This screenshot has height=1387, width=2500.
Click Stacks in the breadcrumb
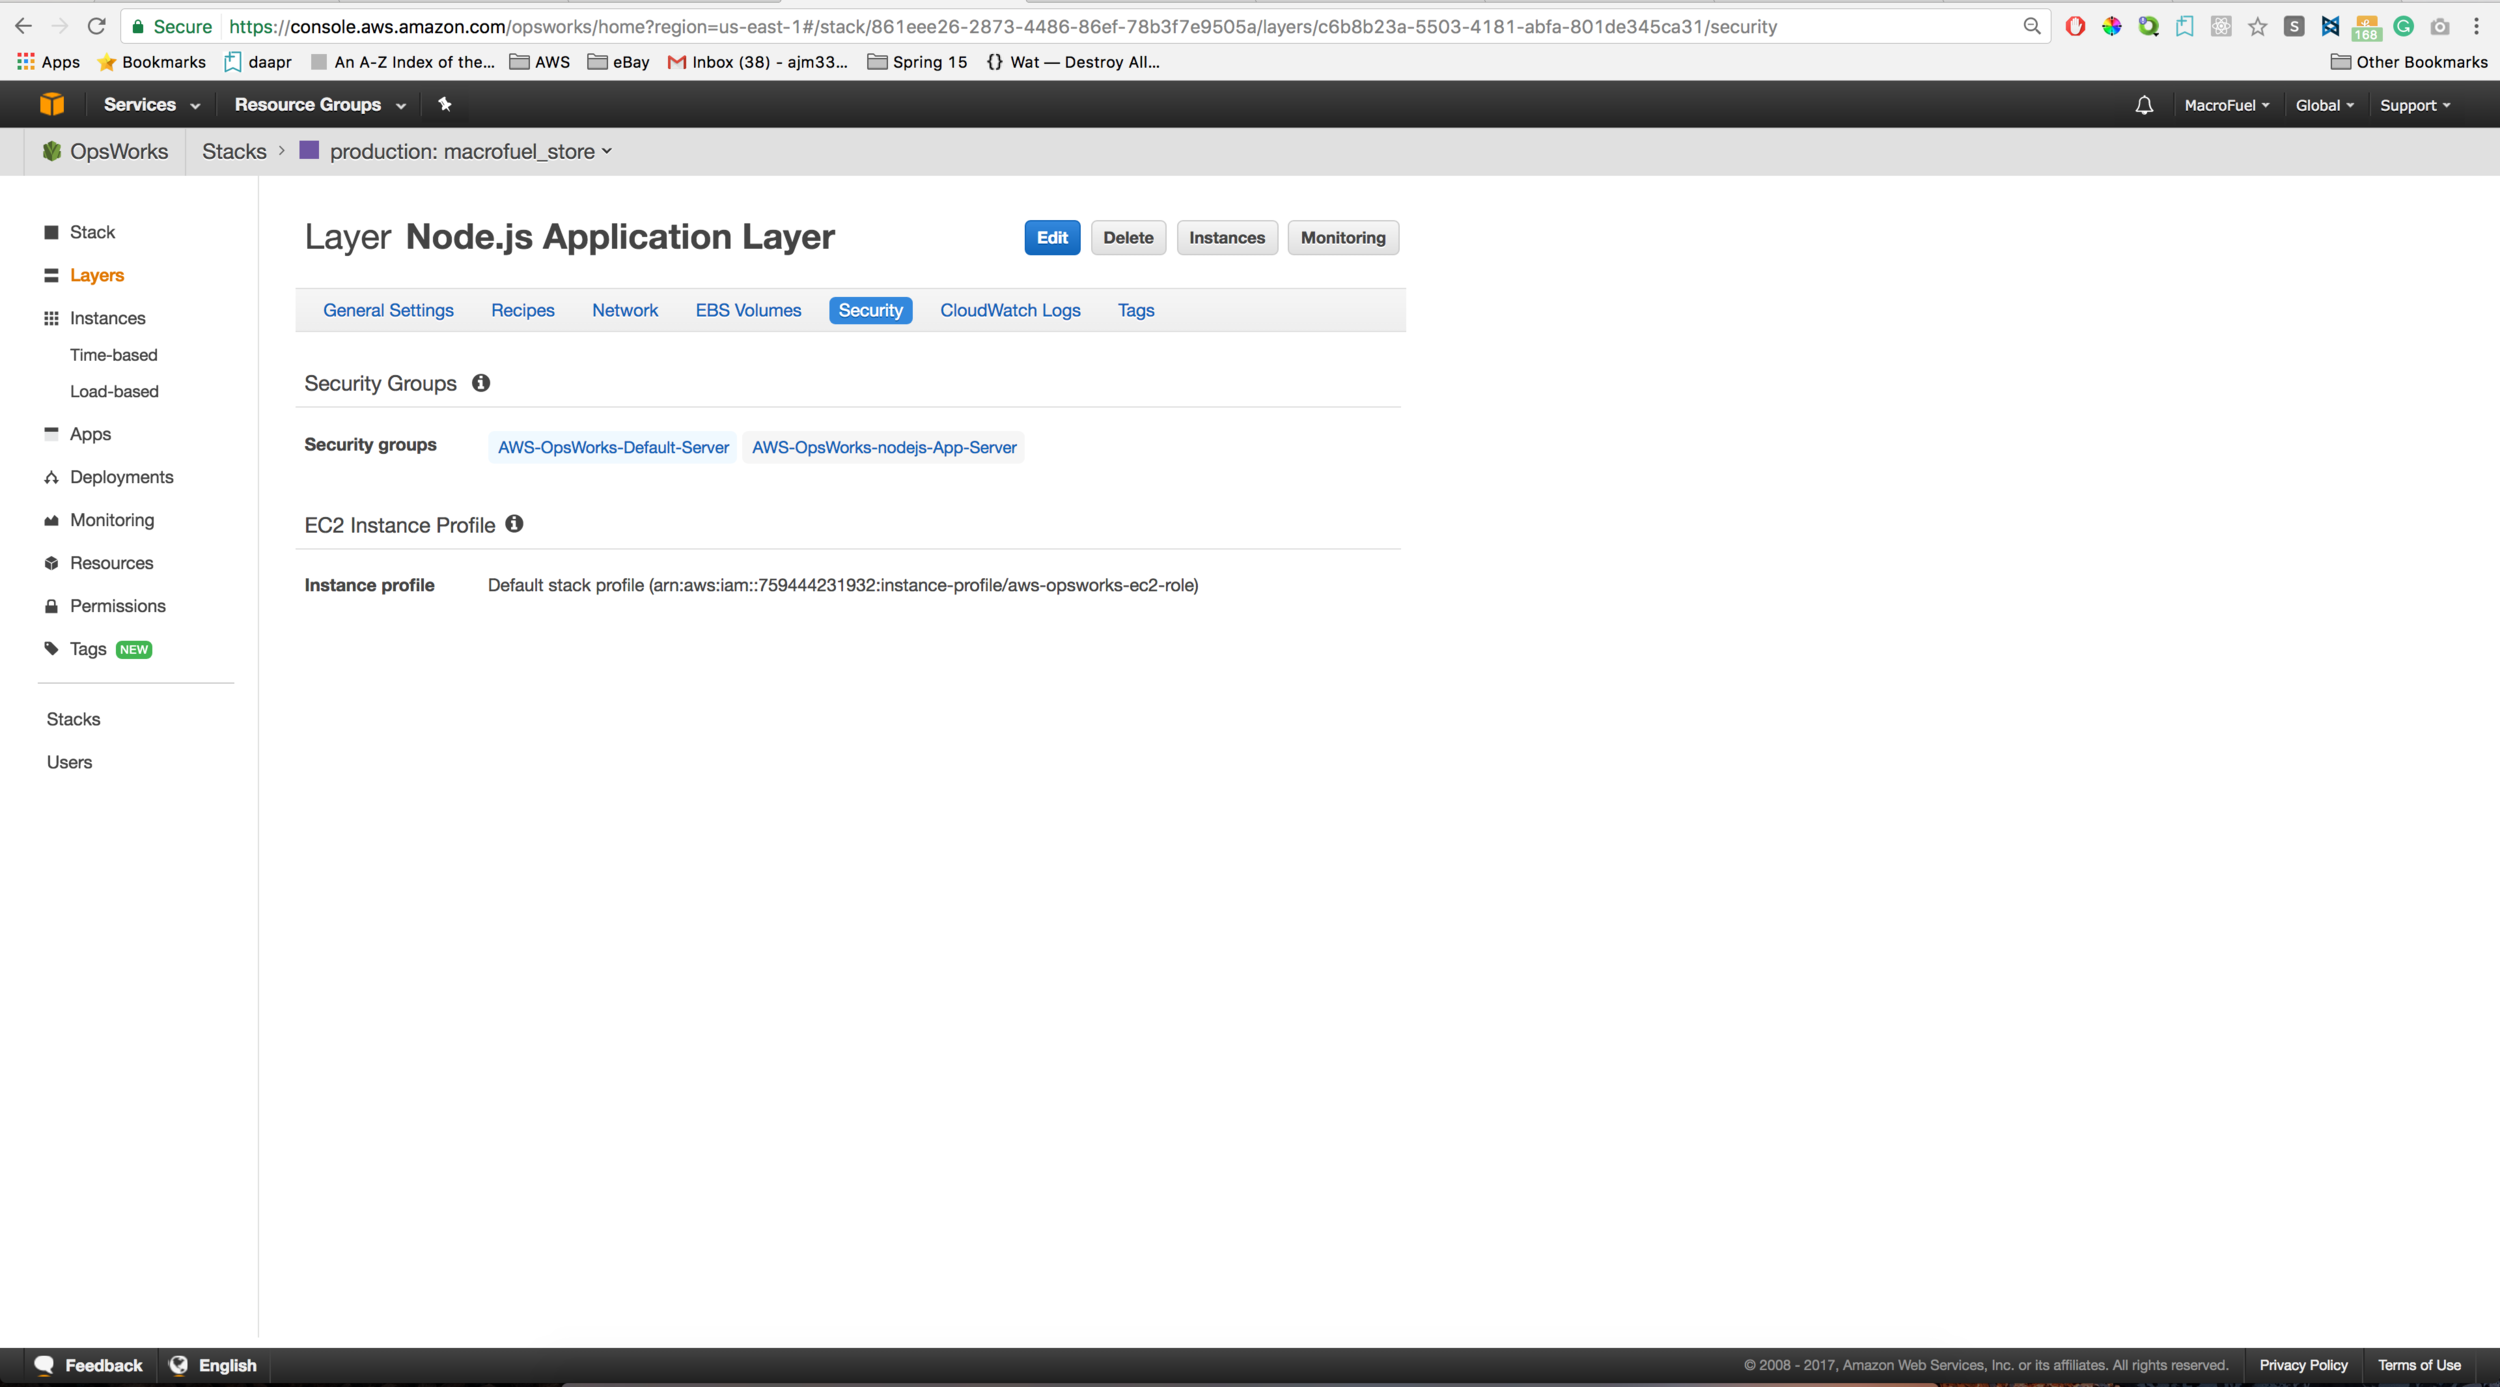[x=234, y=151]
